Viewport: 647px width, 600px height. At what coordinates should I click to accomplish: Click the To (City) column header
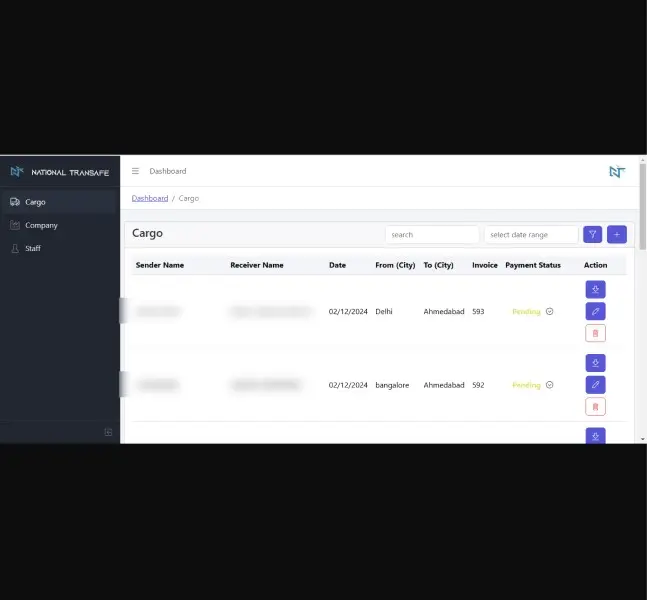click(438, 265)
